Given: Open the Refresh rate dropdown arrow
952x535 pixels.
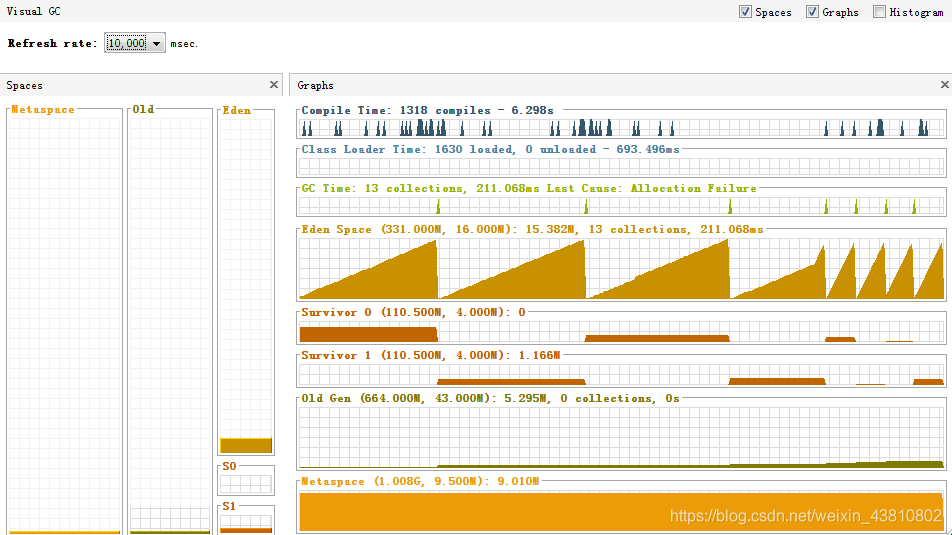Looking at the screenshot, I should pyautogui.click(x=156, y=43).
